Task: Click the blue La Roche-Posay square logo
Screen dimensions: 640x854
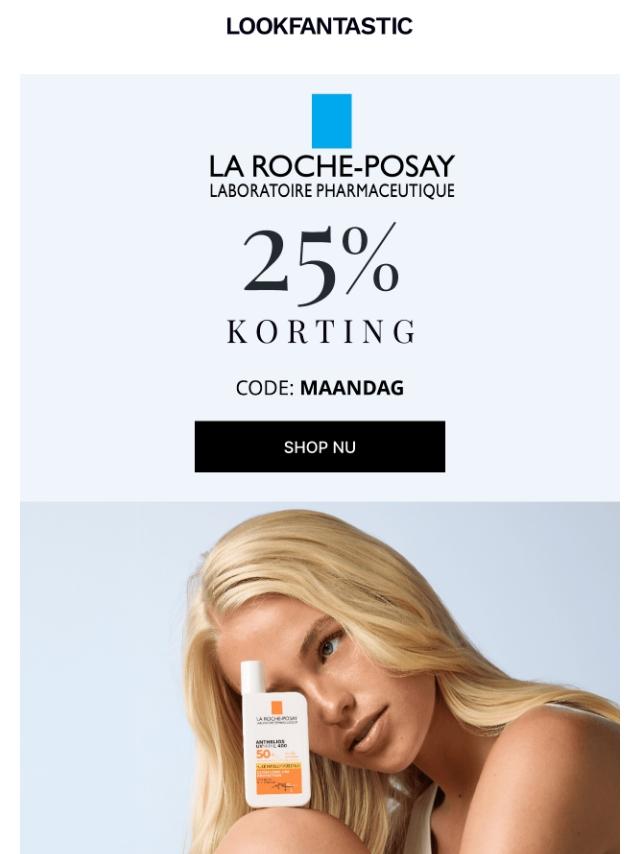Action: point(331,121)
